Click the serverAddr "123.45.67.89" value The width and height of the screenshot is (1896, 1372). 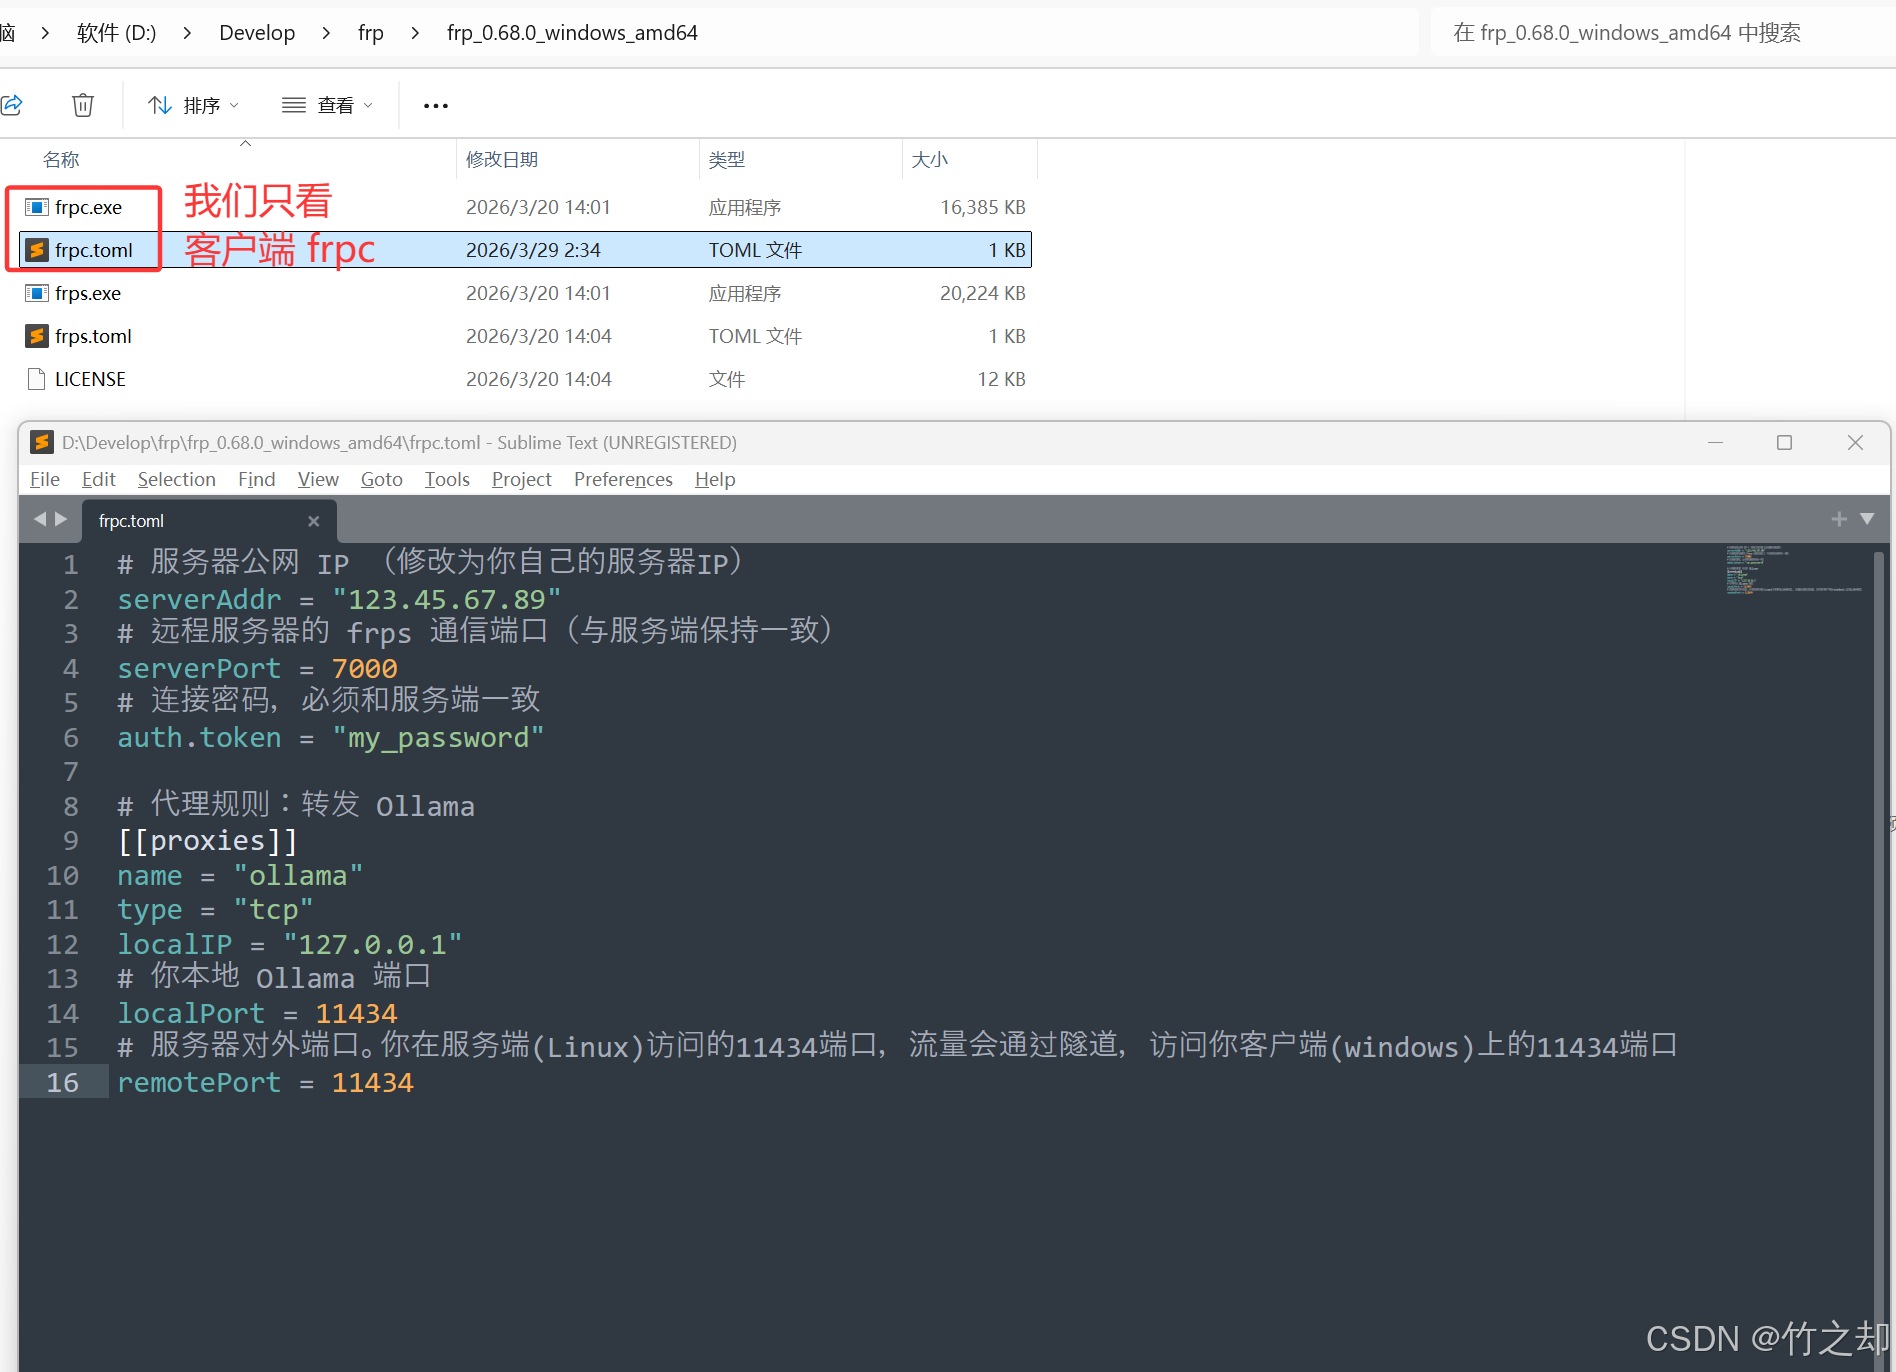pyautogui.click(x=447, y=599)
